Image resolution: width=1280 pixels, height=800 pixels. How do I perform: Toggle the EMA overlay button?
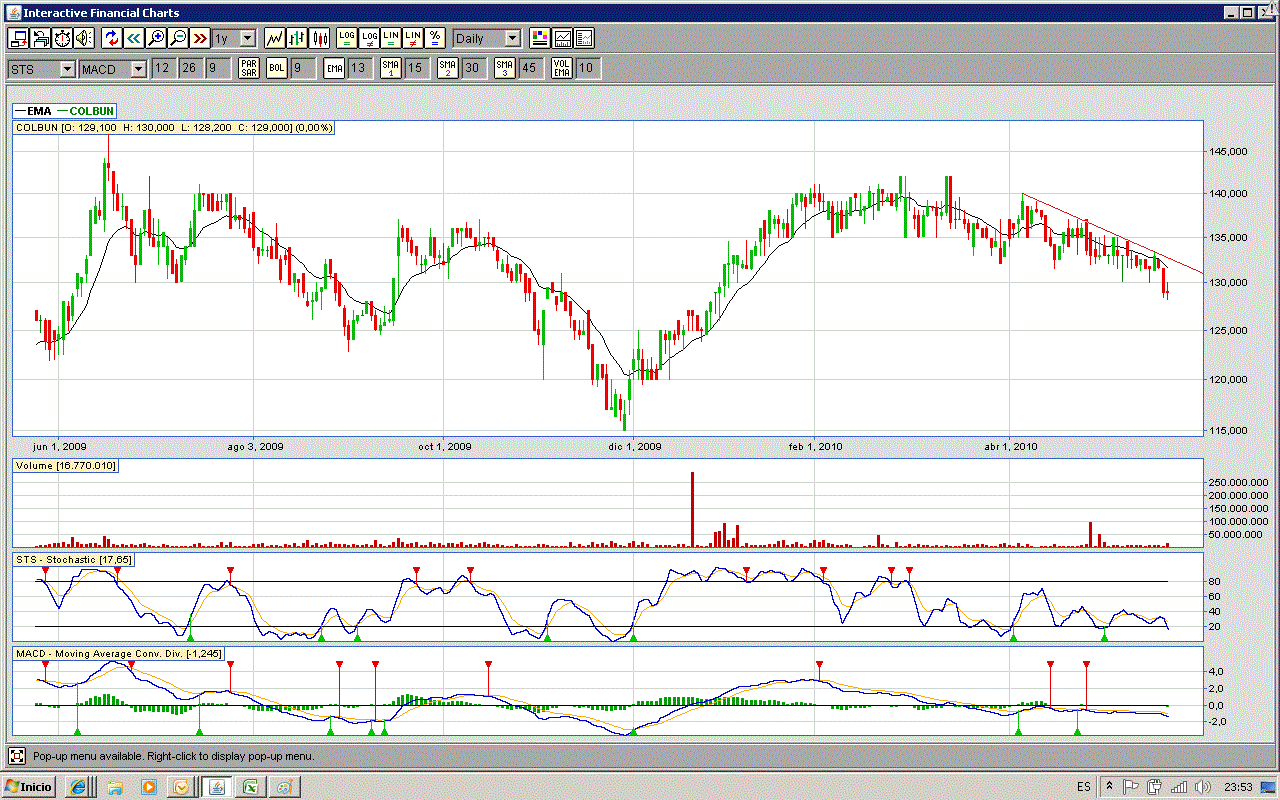pyautogui.click(x=335, y=68)
